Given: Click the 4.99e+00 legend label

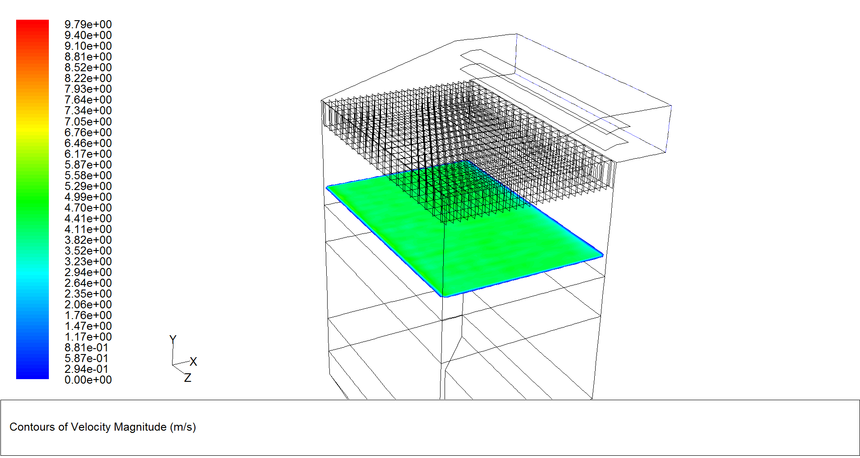Looking at the screenshot, I should [x=88, y=197].
